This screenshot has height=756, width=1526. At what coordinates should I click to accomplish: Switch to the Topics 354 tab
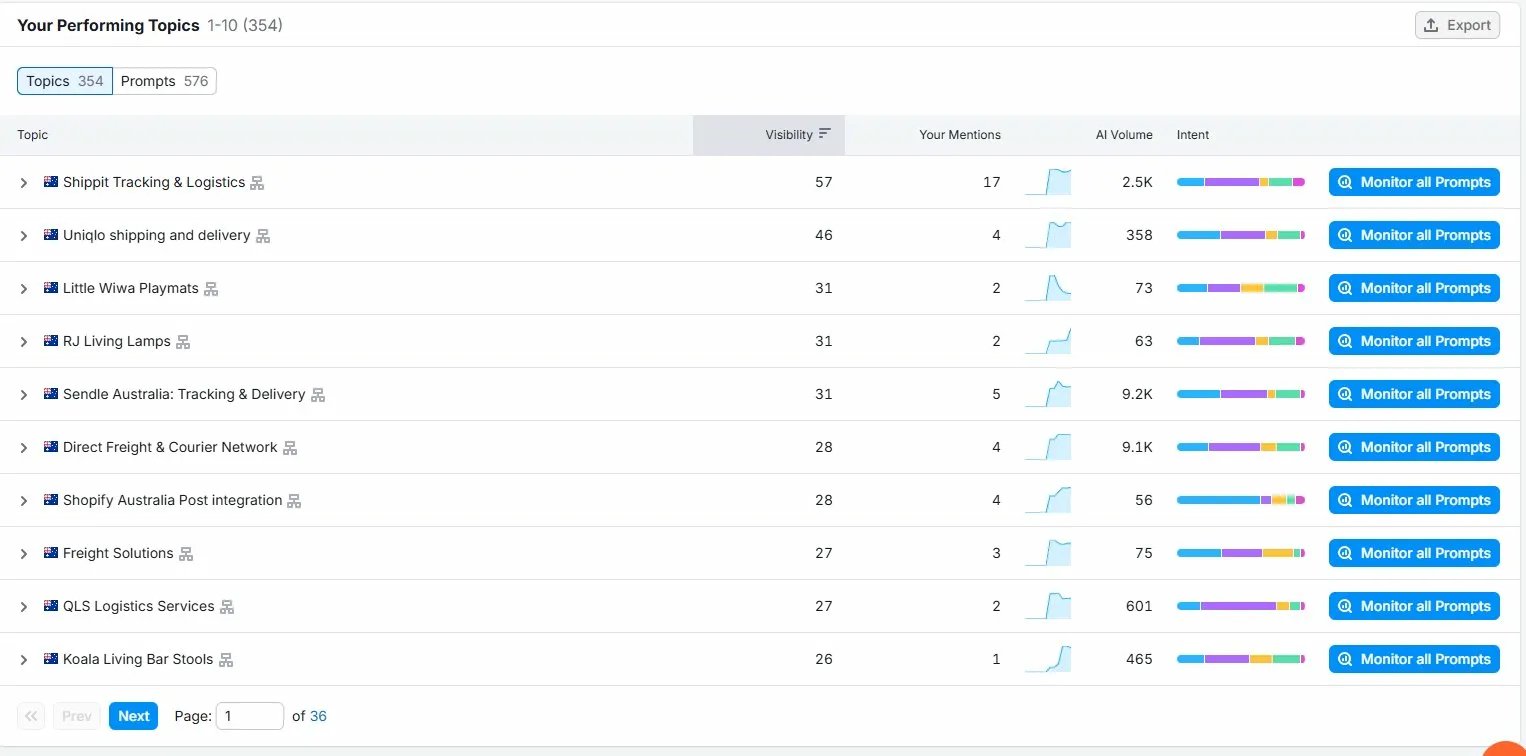tap(65, 81)
